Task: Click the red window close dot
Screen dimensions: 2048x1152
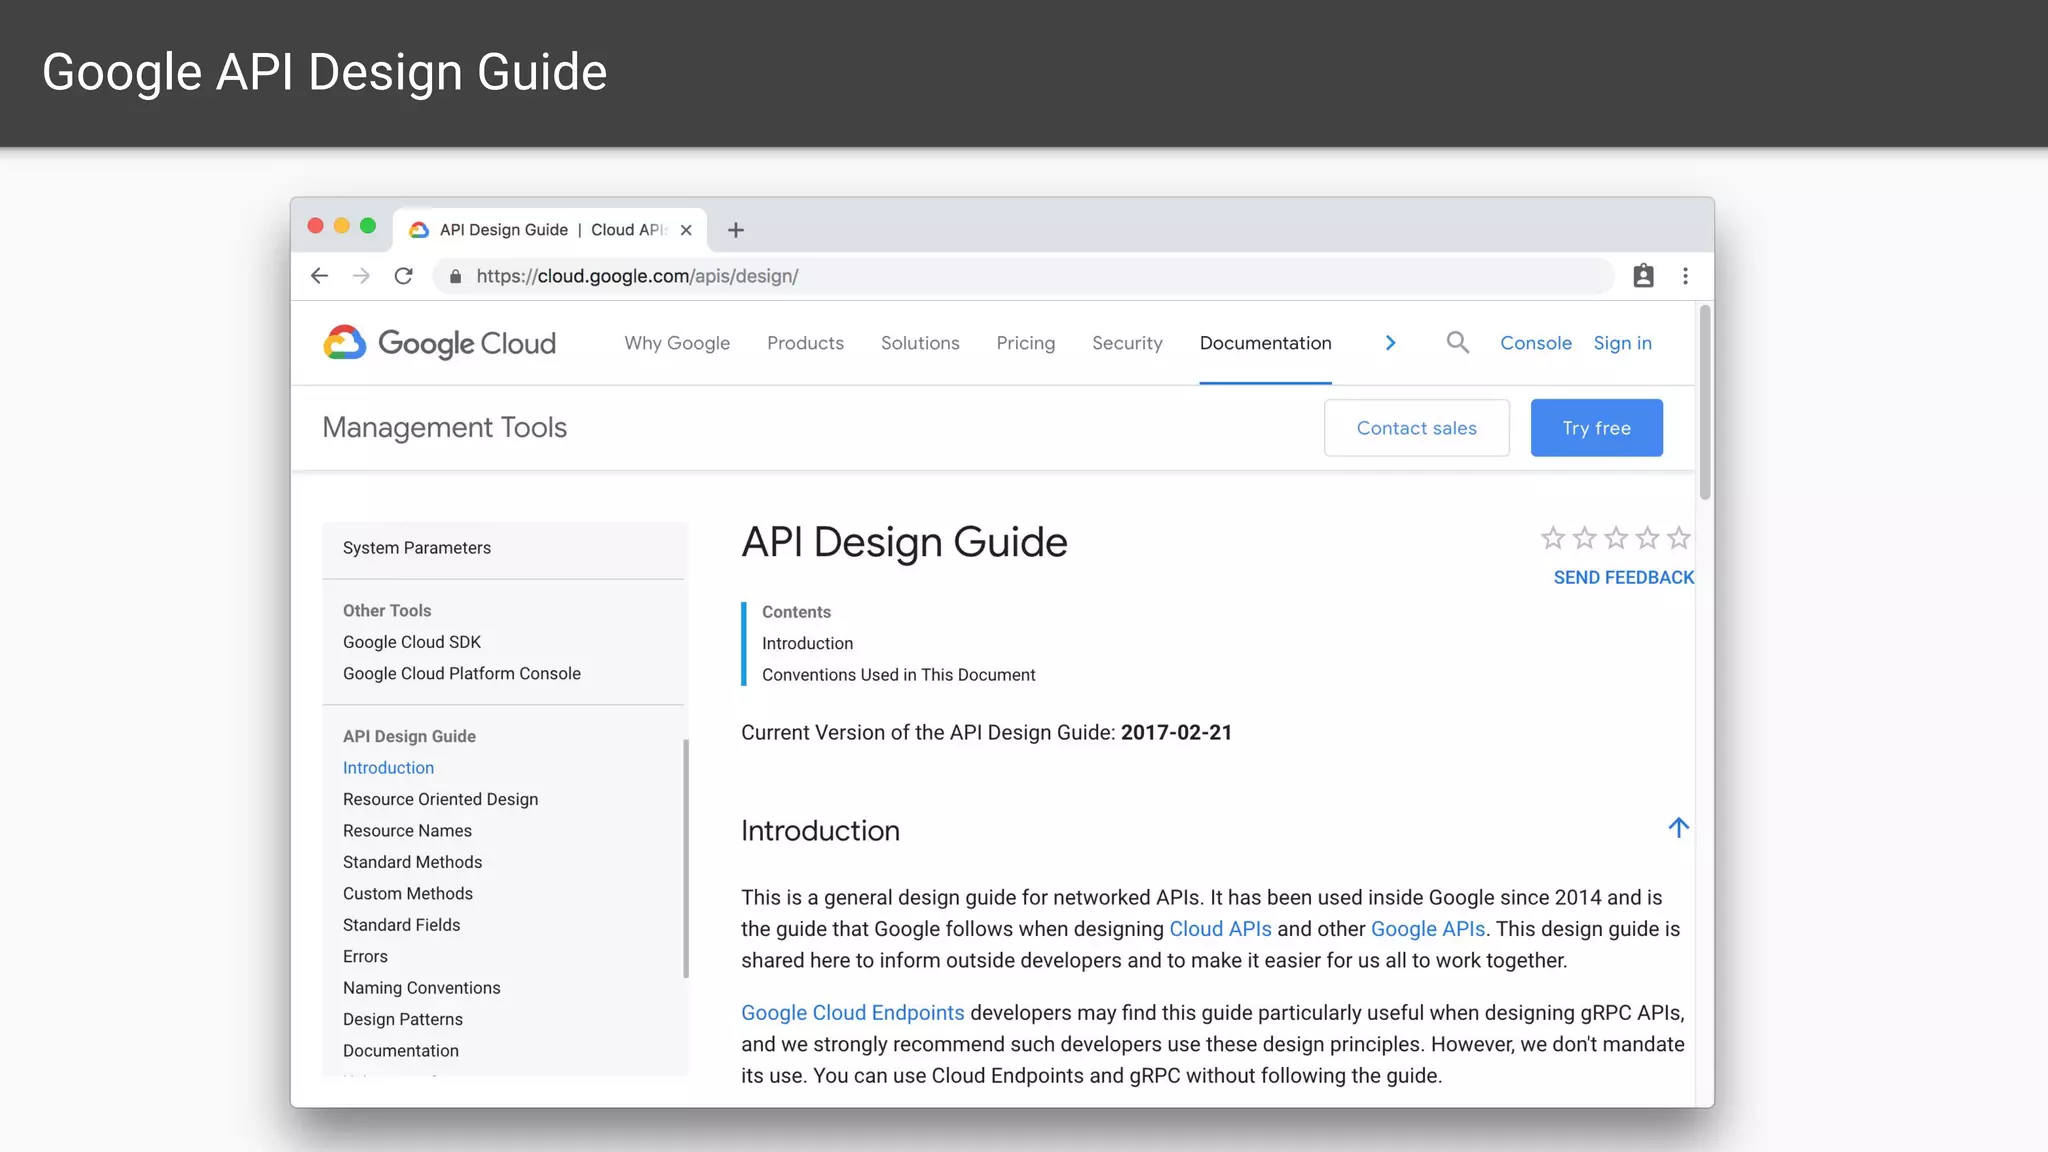Action: coord(315,226)
